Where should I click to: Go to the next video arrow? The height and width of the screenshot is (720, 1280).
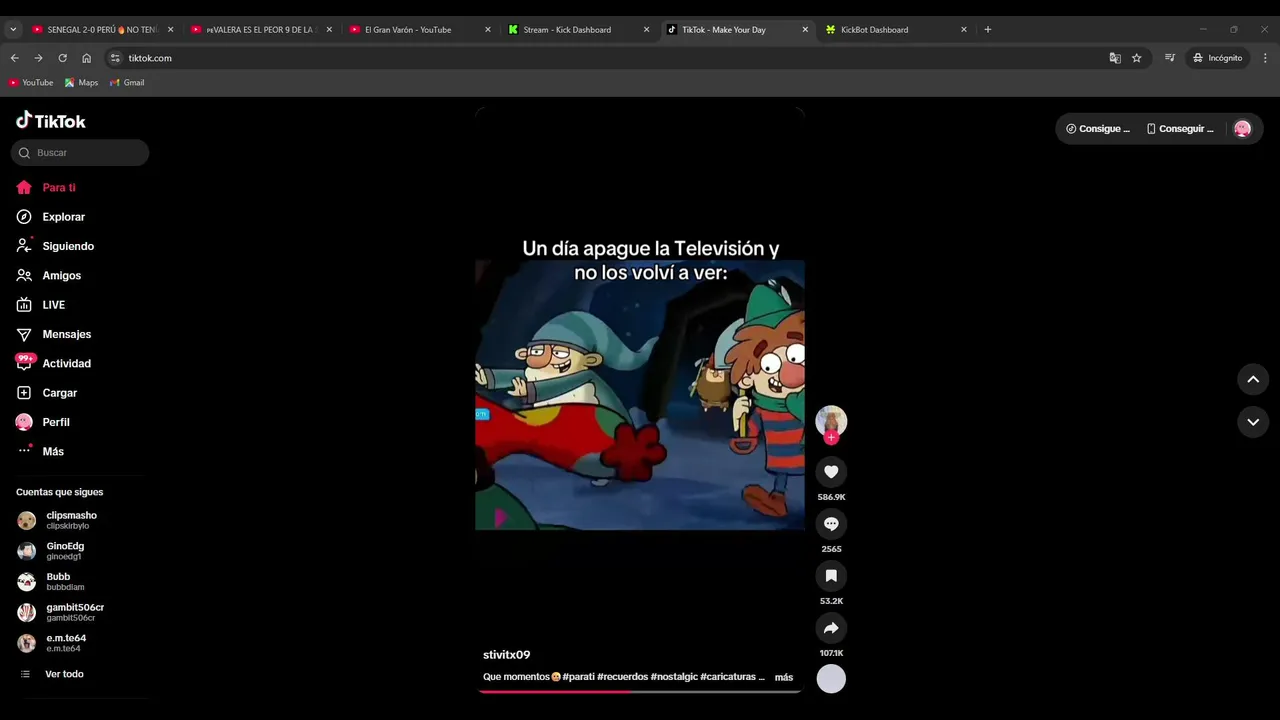pyautogui.click(x=1253, y=422)
